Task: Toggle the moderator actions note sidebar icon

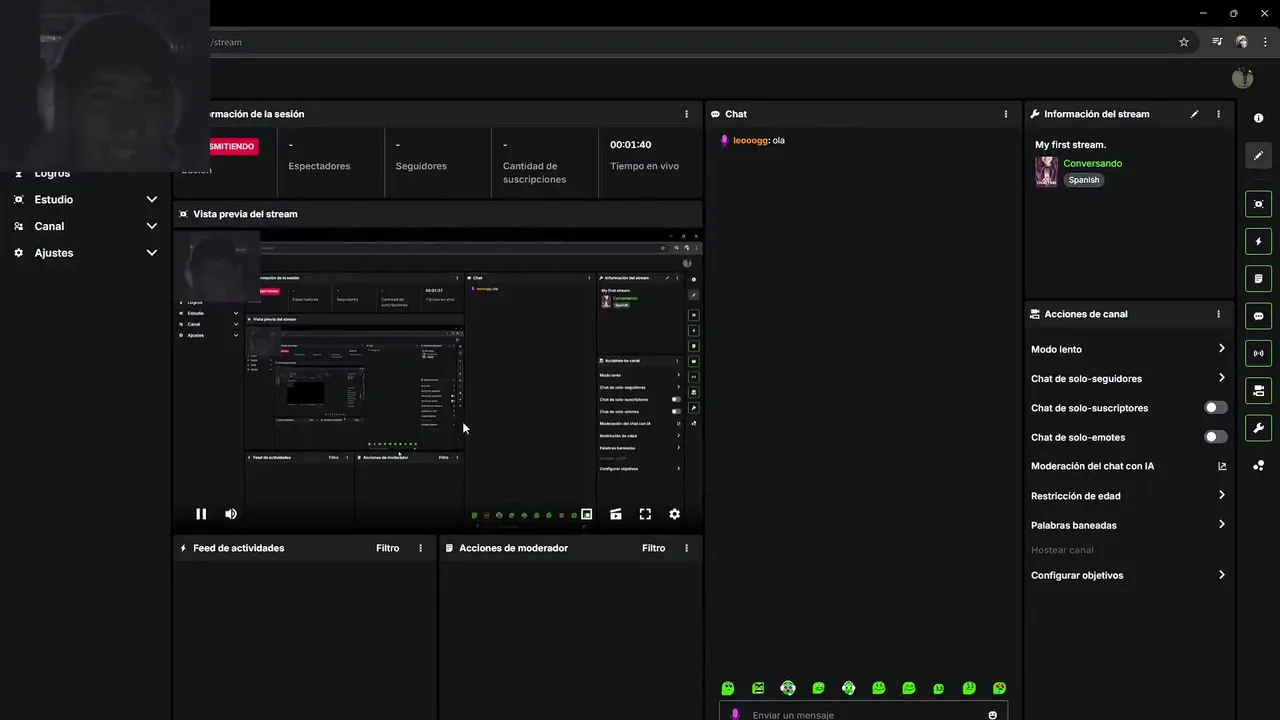Action: [1259, 278]
